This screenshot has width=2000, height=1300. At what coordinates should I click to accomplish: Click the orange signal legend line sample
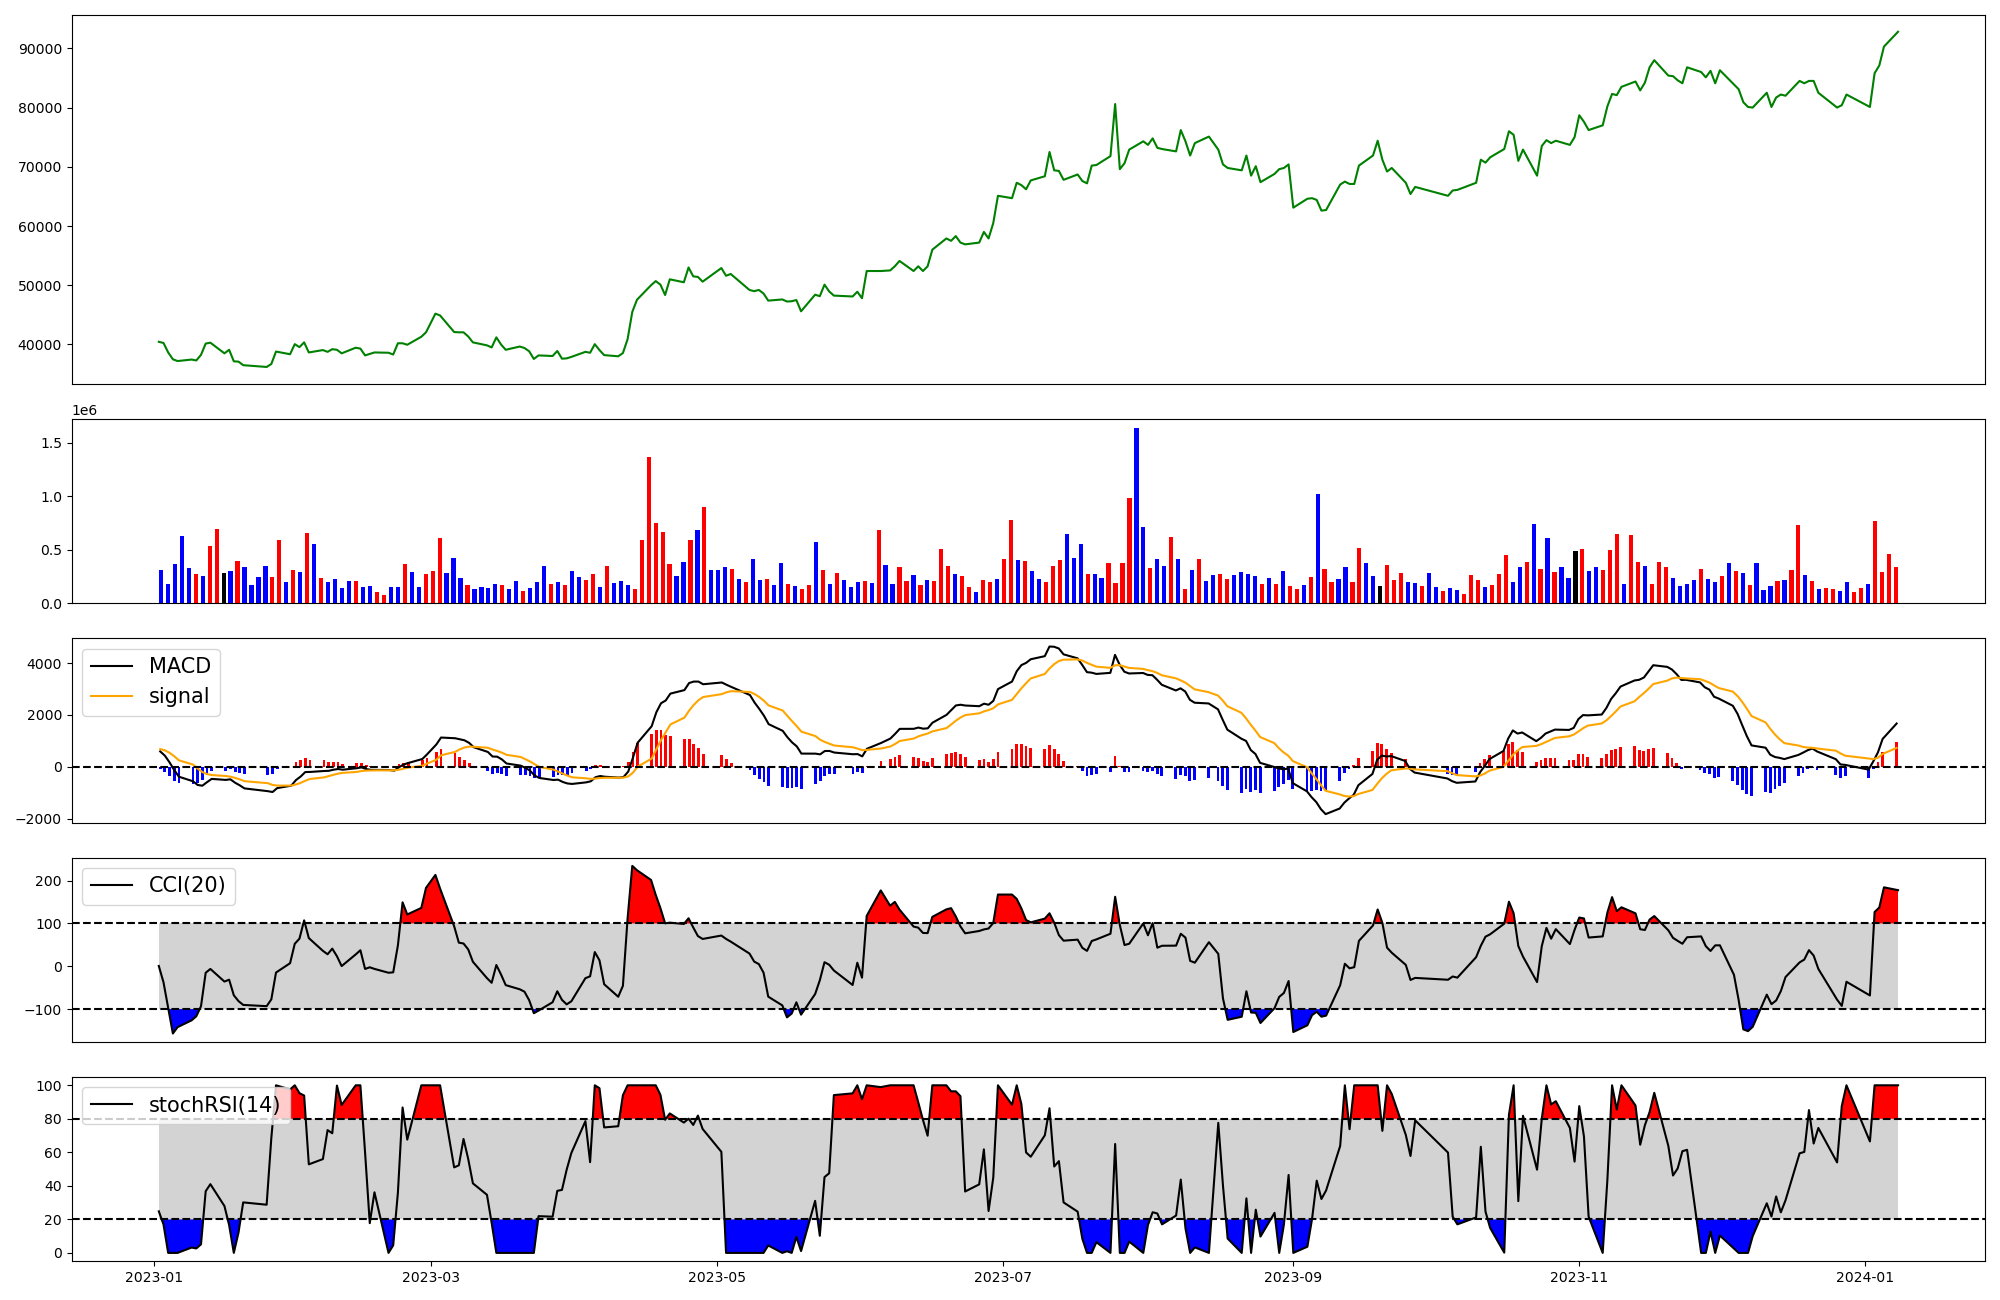click(x=112, y=696)
